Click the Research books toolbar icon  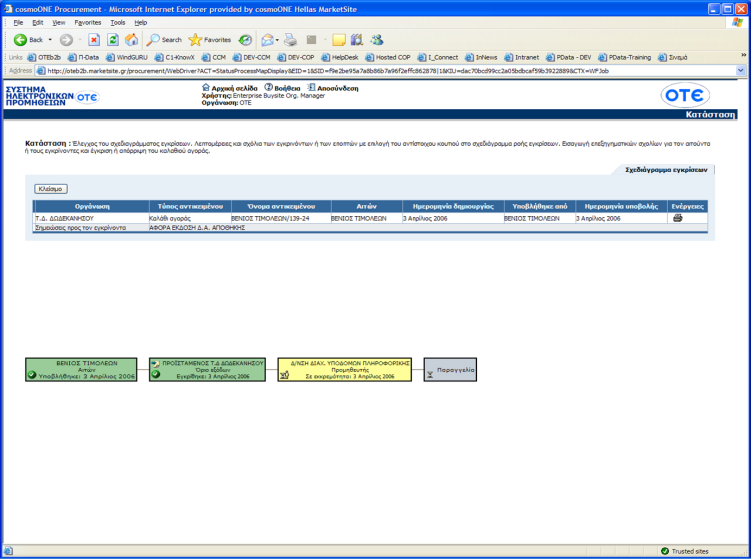[x=357, y=40]
